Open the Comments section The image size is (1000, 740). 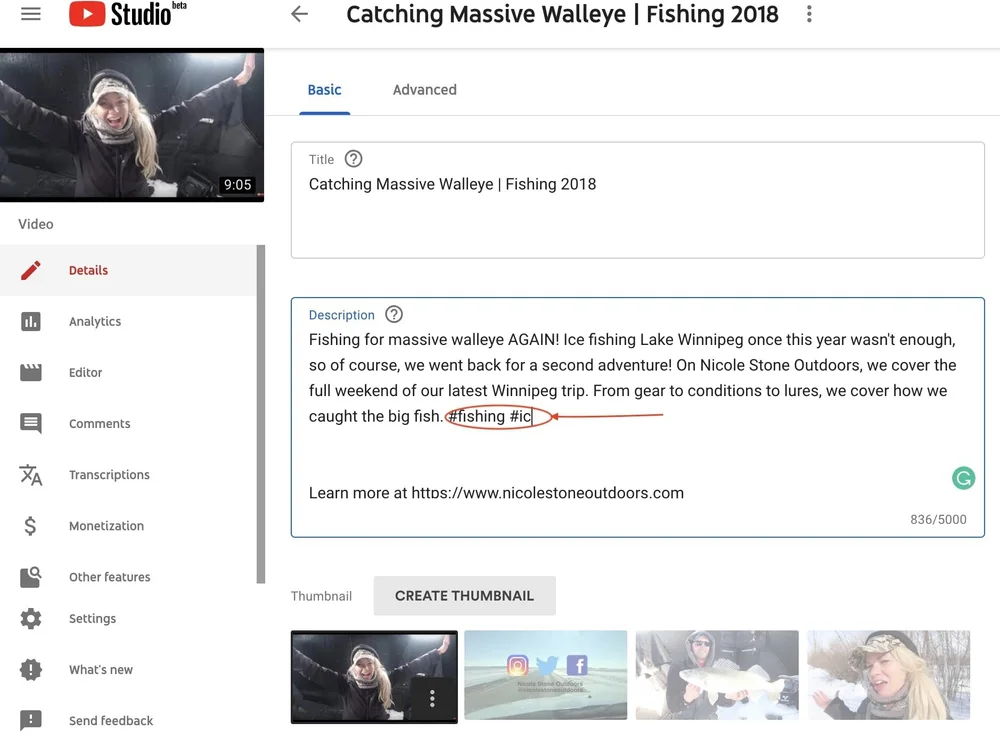(x=99, y=423)
